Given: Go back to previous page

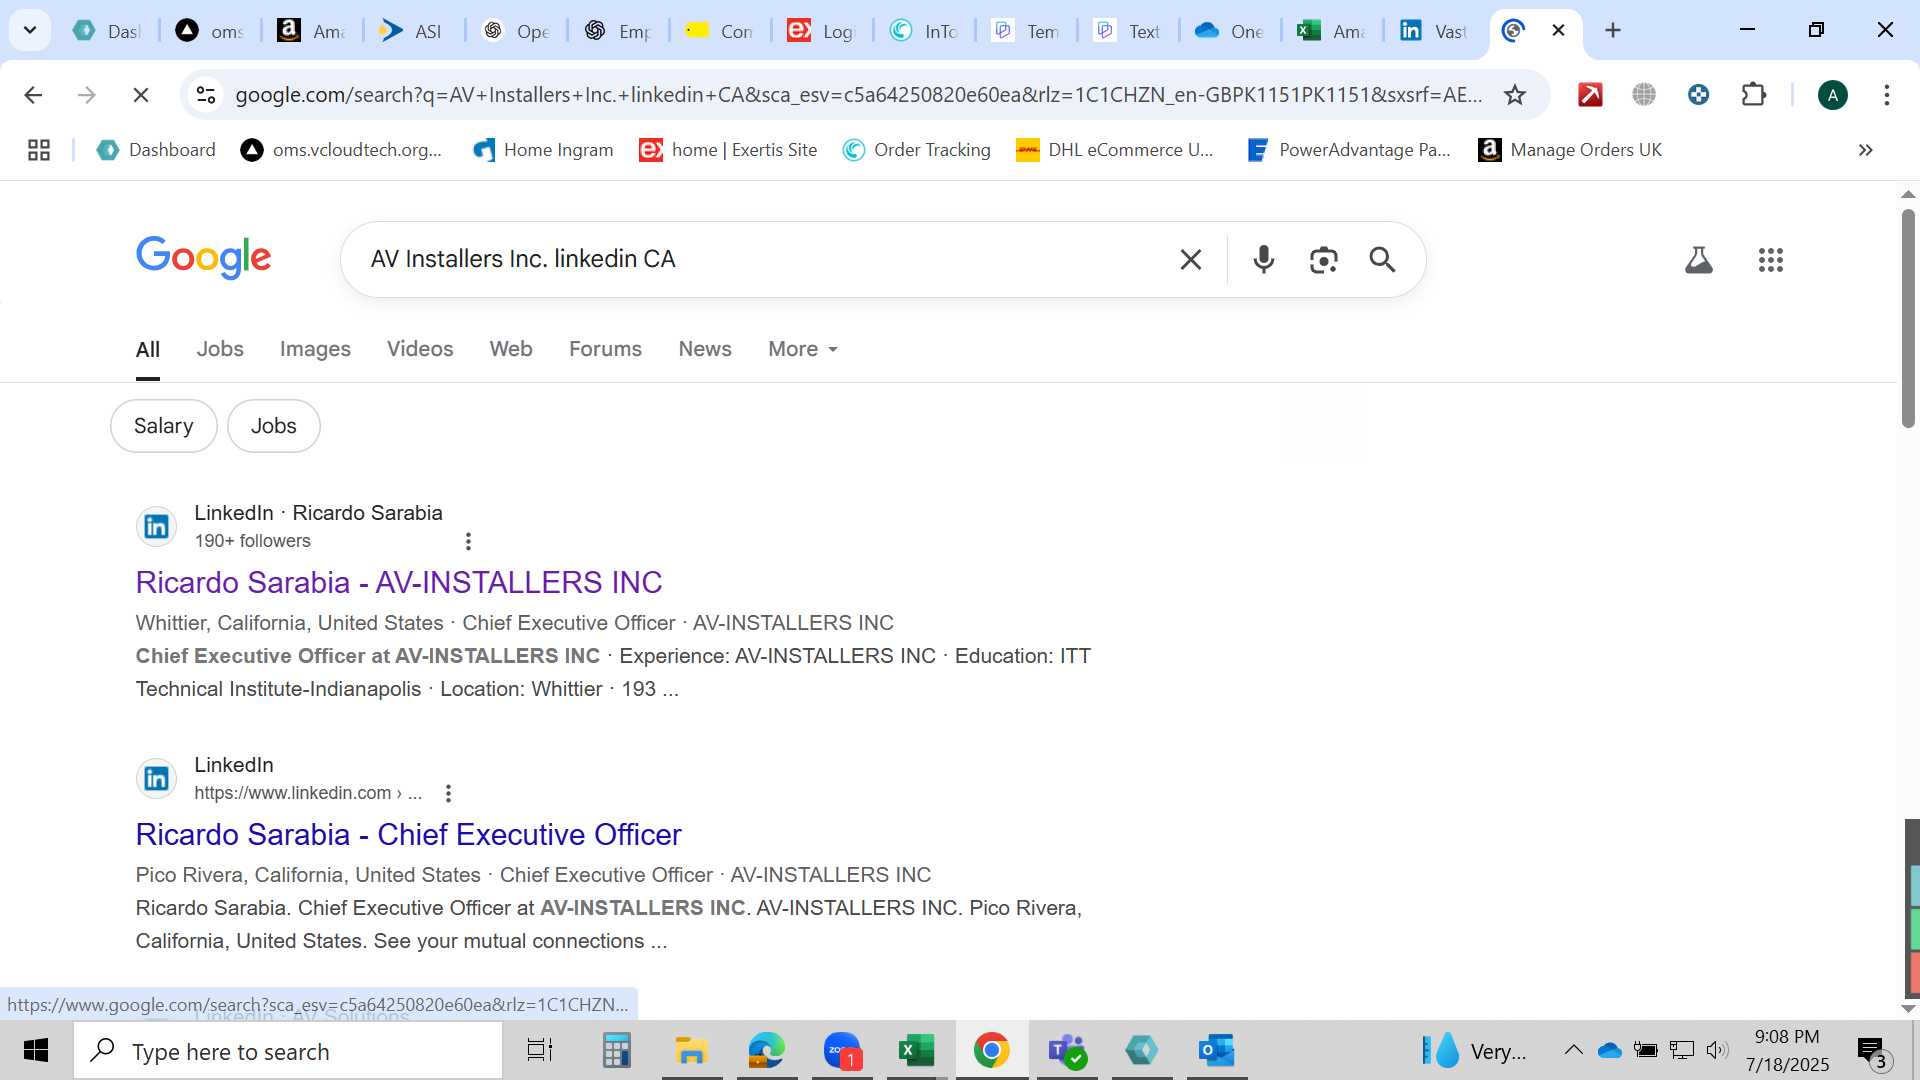Looking at the screenshot, I should [x=33, y=95].
